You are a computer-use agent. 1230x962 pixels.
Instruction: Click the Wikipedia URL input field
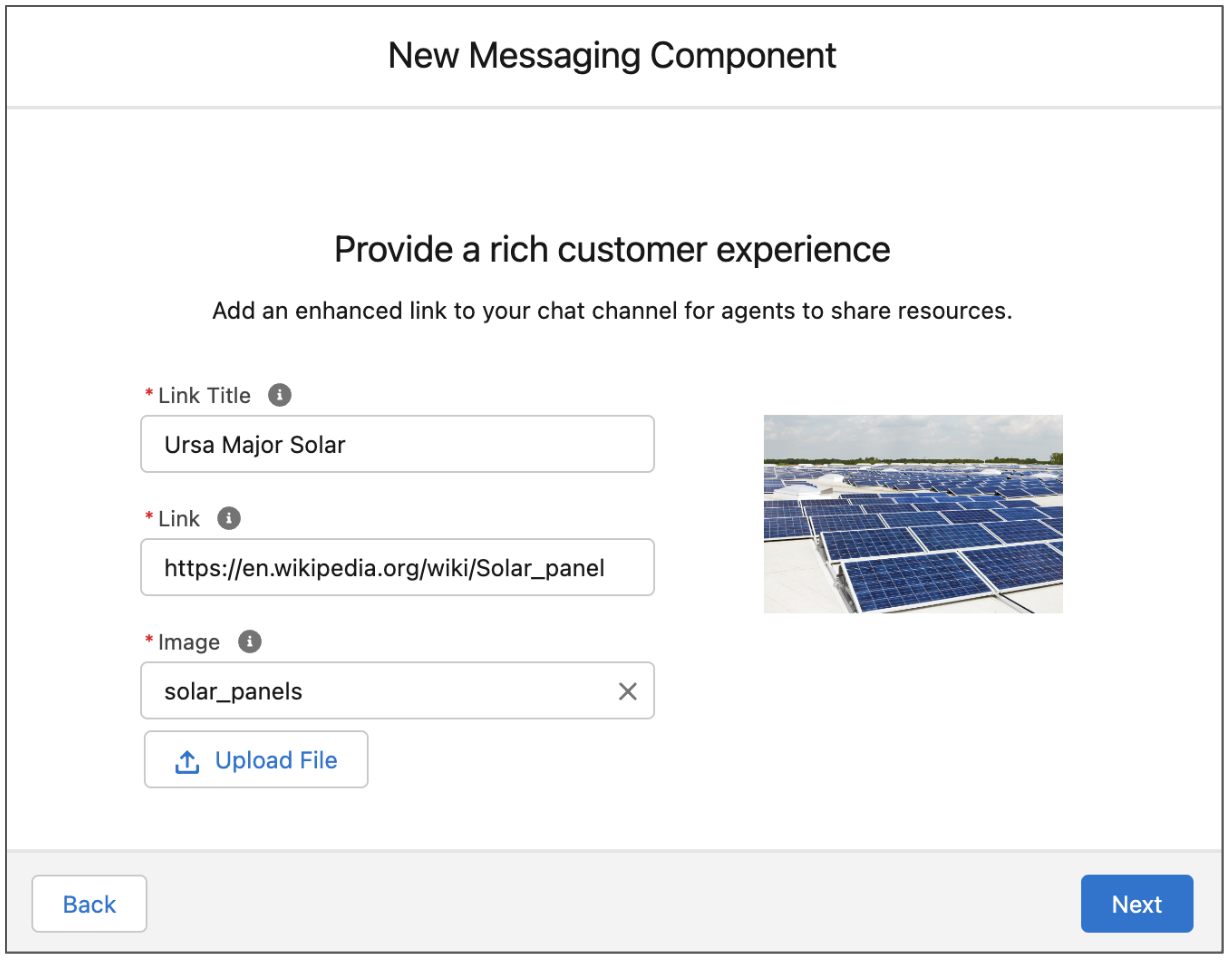(x=398, y=567)
